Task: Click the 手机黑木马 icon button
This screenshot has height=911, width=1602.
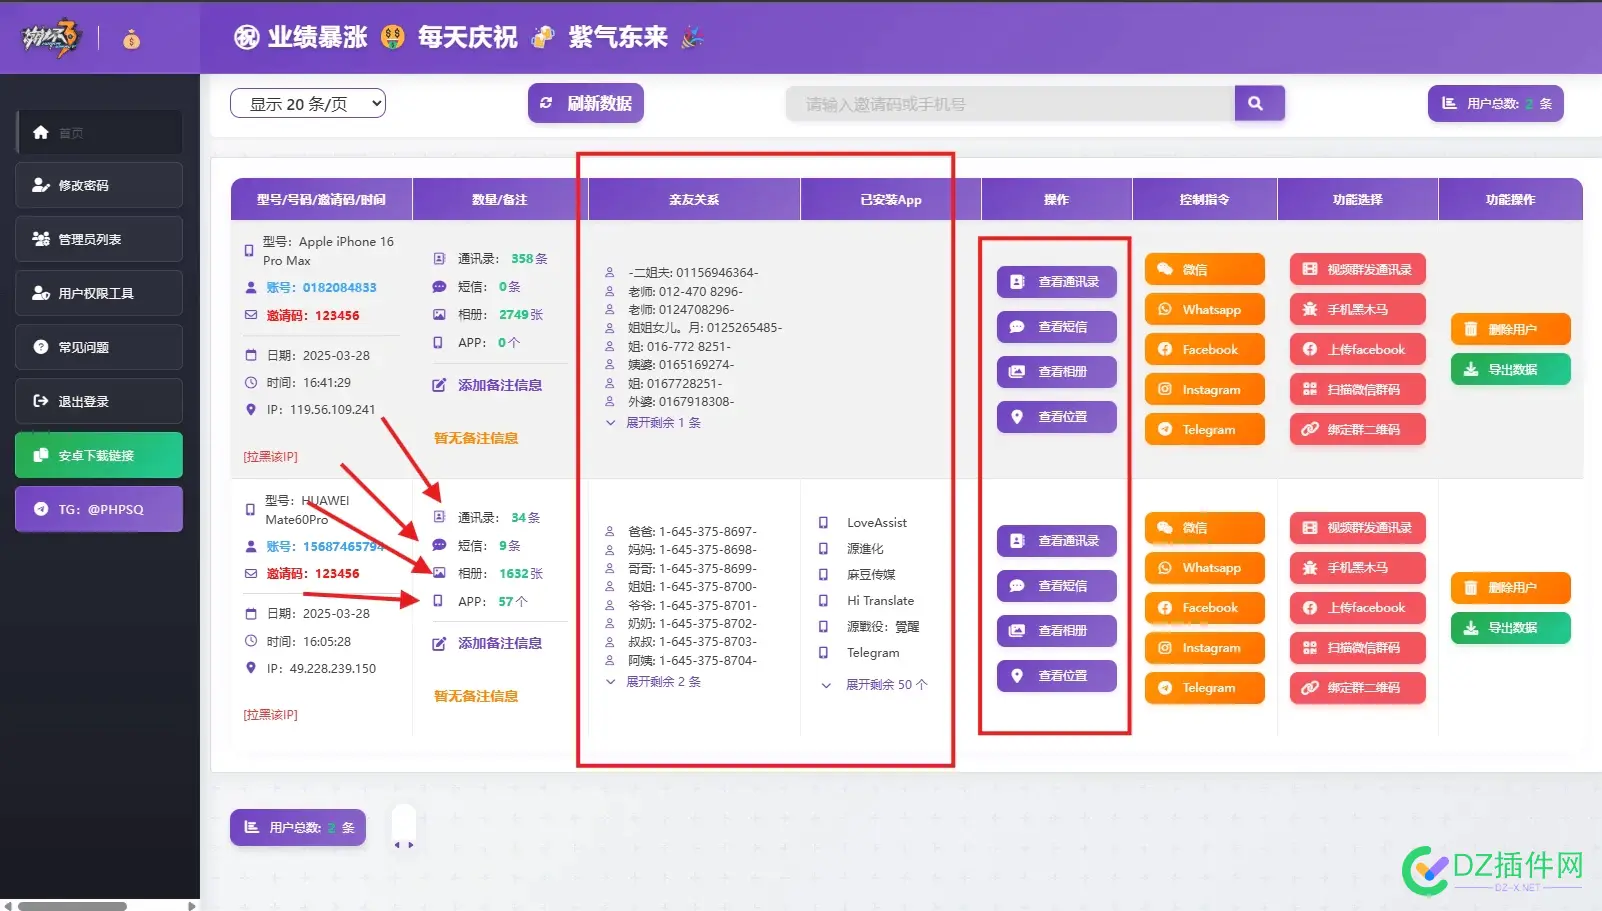Action: point(1357,308)
